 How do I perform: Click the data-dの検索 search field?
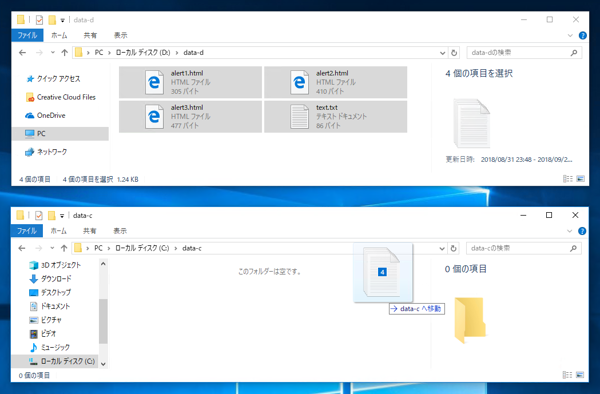point(518,53)
